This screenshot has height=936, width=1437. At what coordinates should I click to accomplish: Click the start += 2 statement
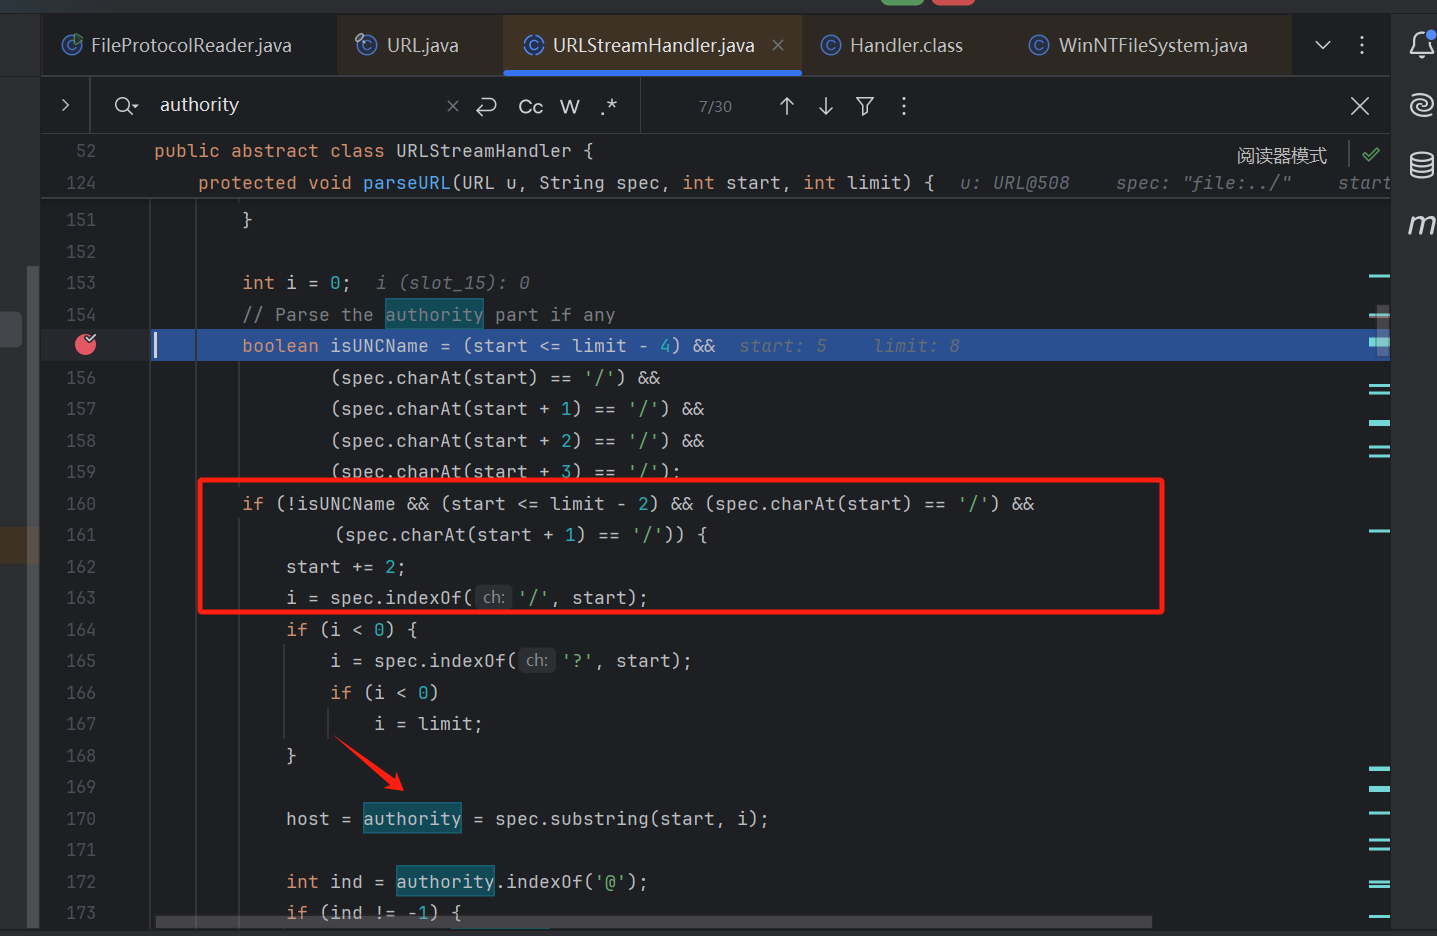pyautogui.click(x=345, y=567)
